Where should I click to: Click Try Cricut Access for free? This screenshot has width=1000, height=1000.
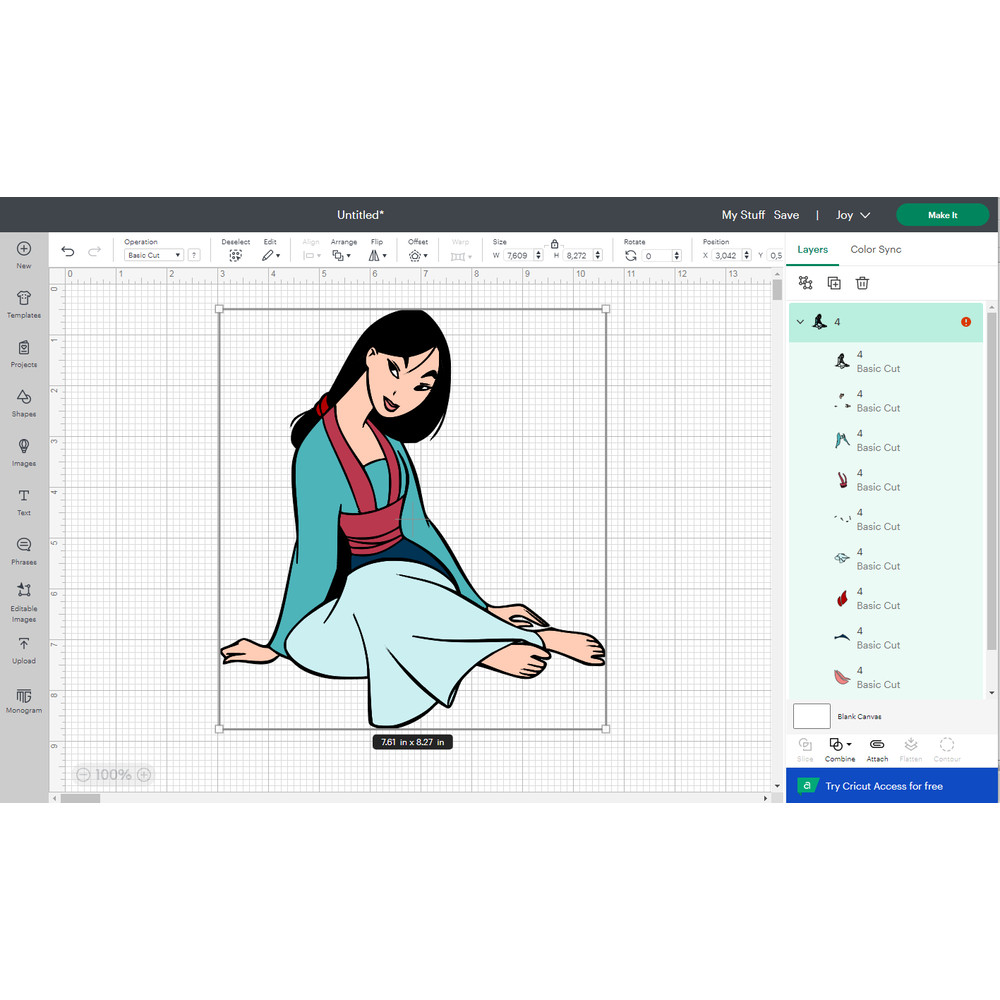(891, 786)
